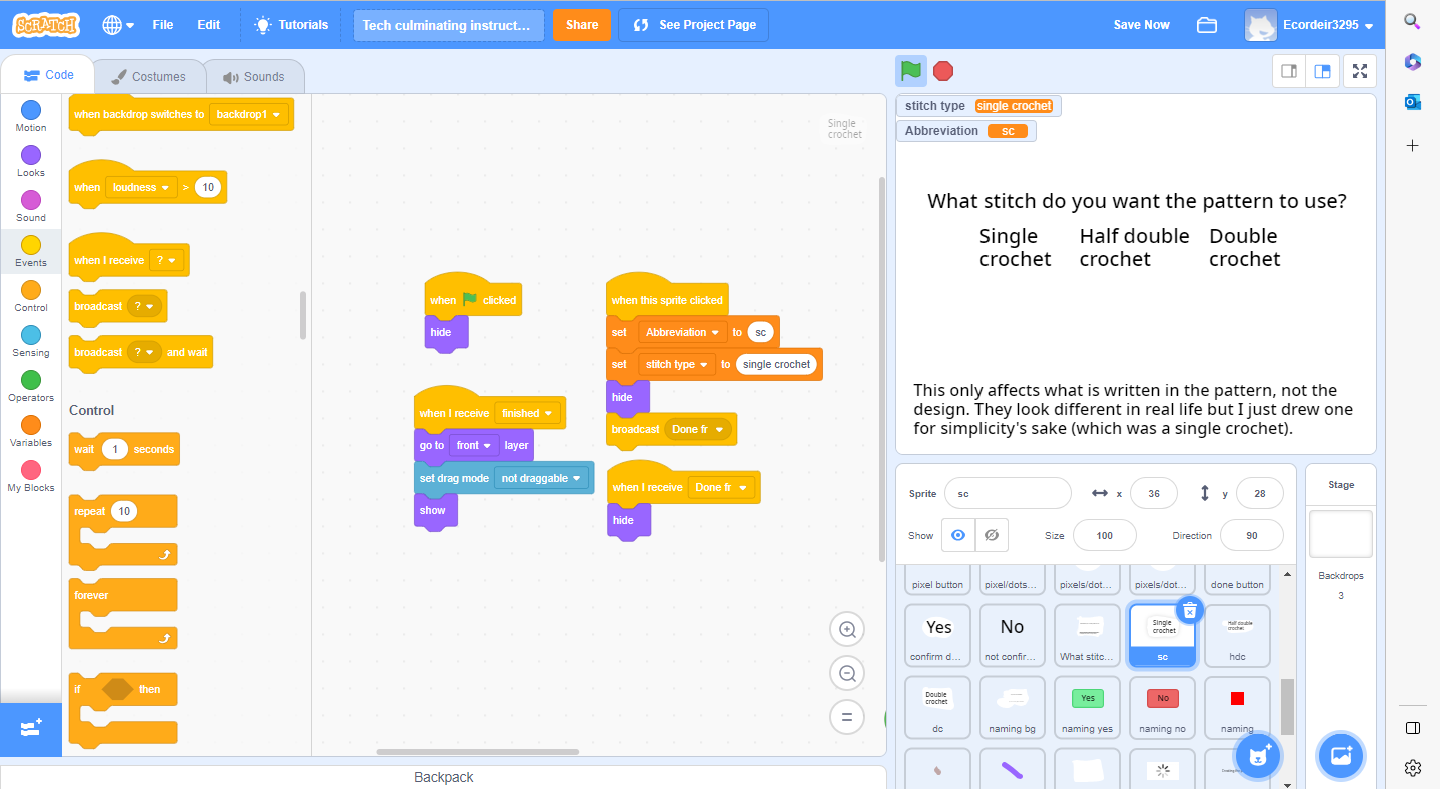Select the Motion blocks category circle
Viewport: 1440px width, 789px height.
click(31, 110)
